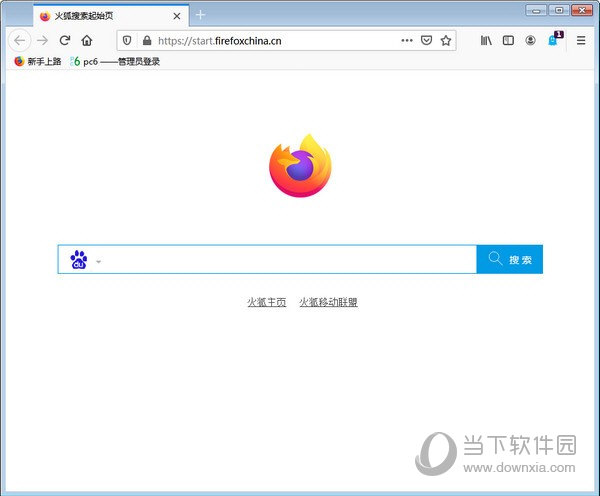Viewport: 600px width, 496px height.
Task: Go forward with the forward arrow button
Action: coord(42,40)
